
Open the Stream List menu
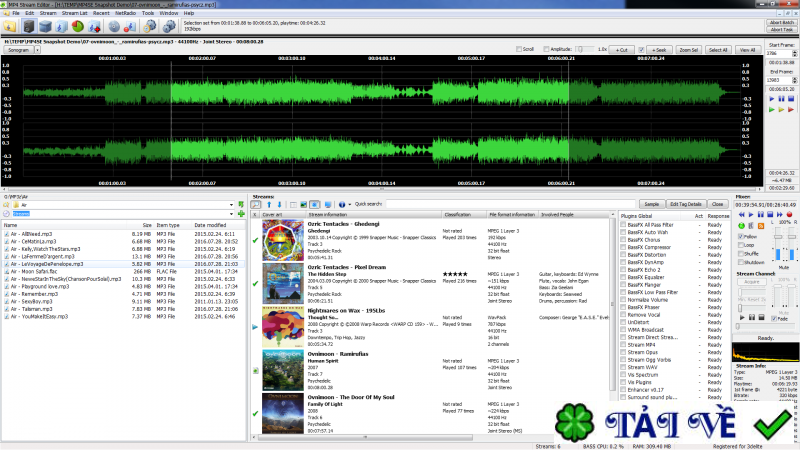(75, 13)
